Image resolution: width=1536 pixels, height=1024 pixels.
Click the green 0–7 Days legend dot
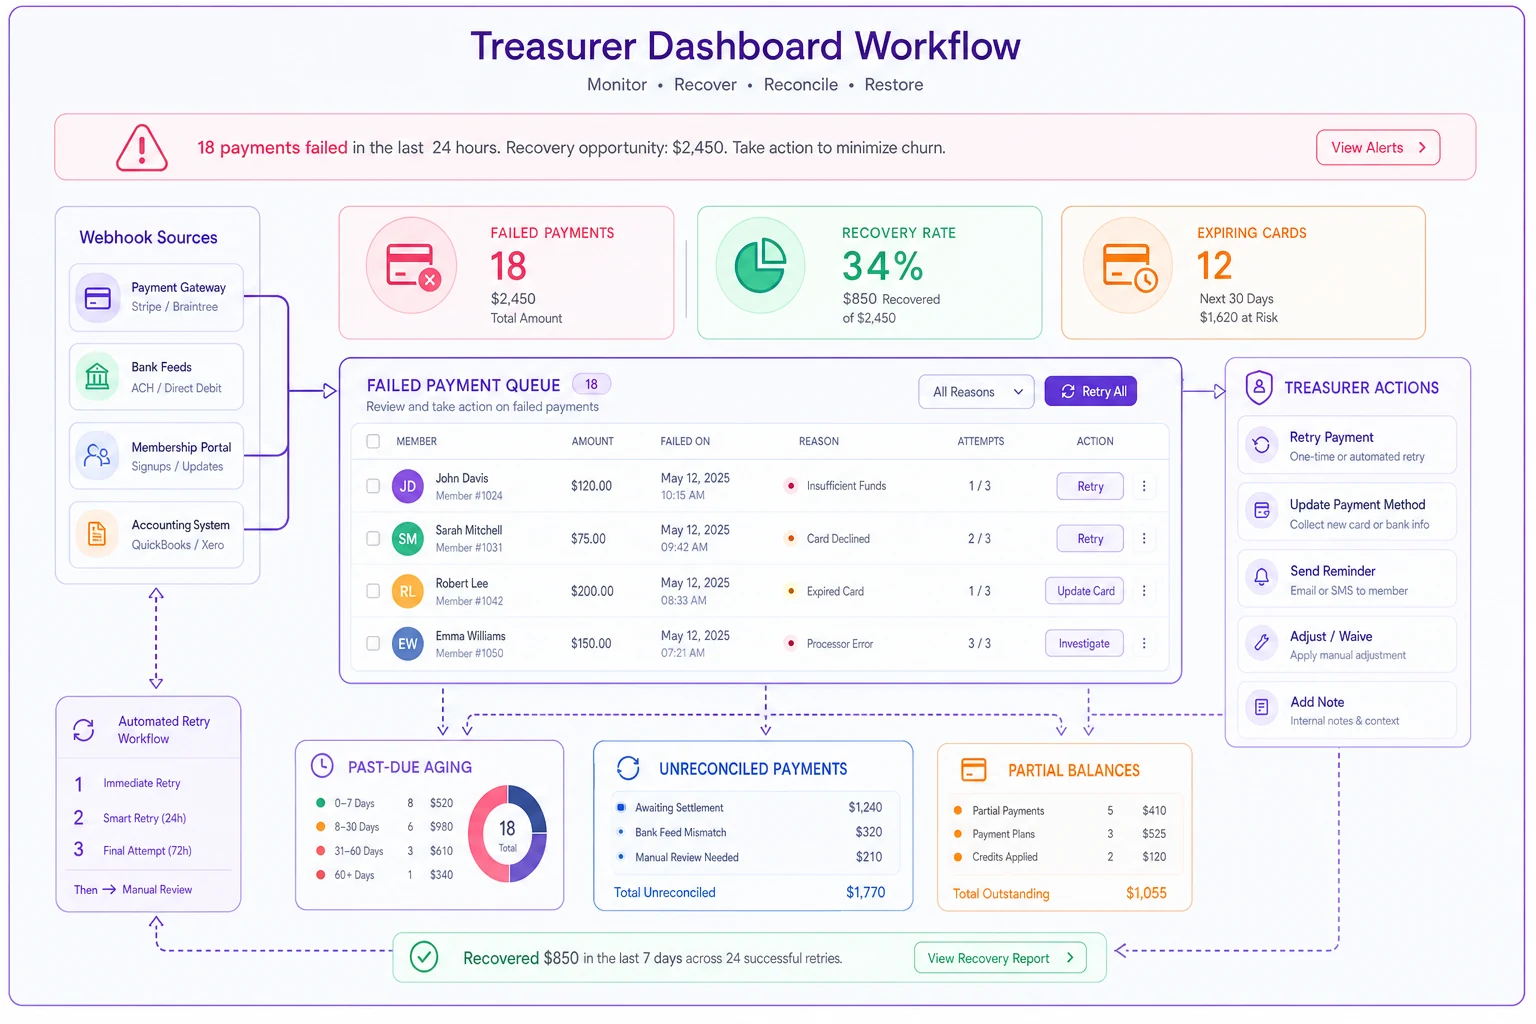point(321,803)
